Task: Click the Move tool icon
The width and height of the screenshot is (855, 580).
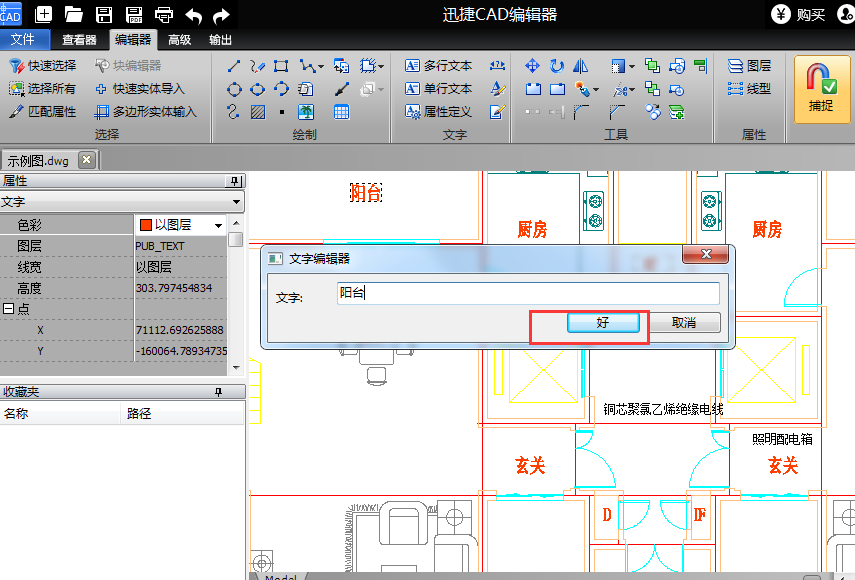Action: point(532,66)
